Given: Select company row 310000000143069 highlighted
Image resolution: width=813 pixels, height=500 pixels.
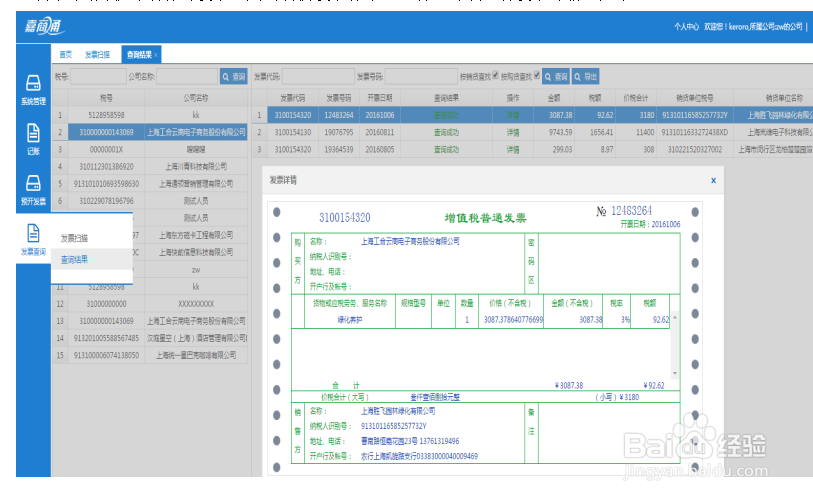Looking at the screenshot, I should tap(150, 132).
